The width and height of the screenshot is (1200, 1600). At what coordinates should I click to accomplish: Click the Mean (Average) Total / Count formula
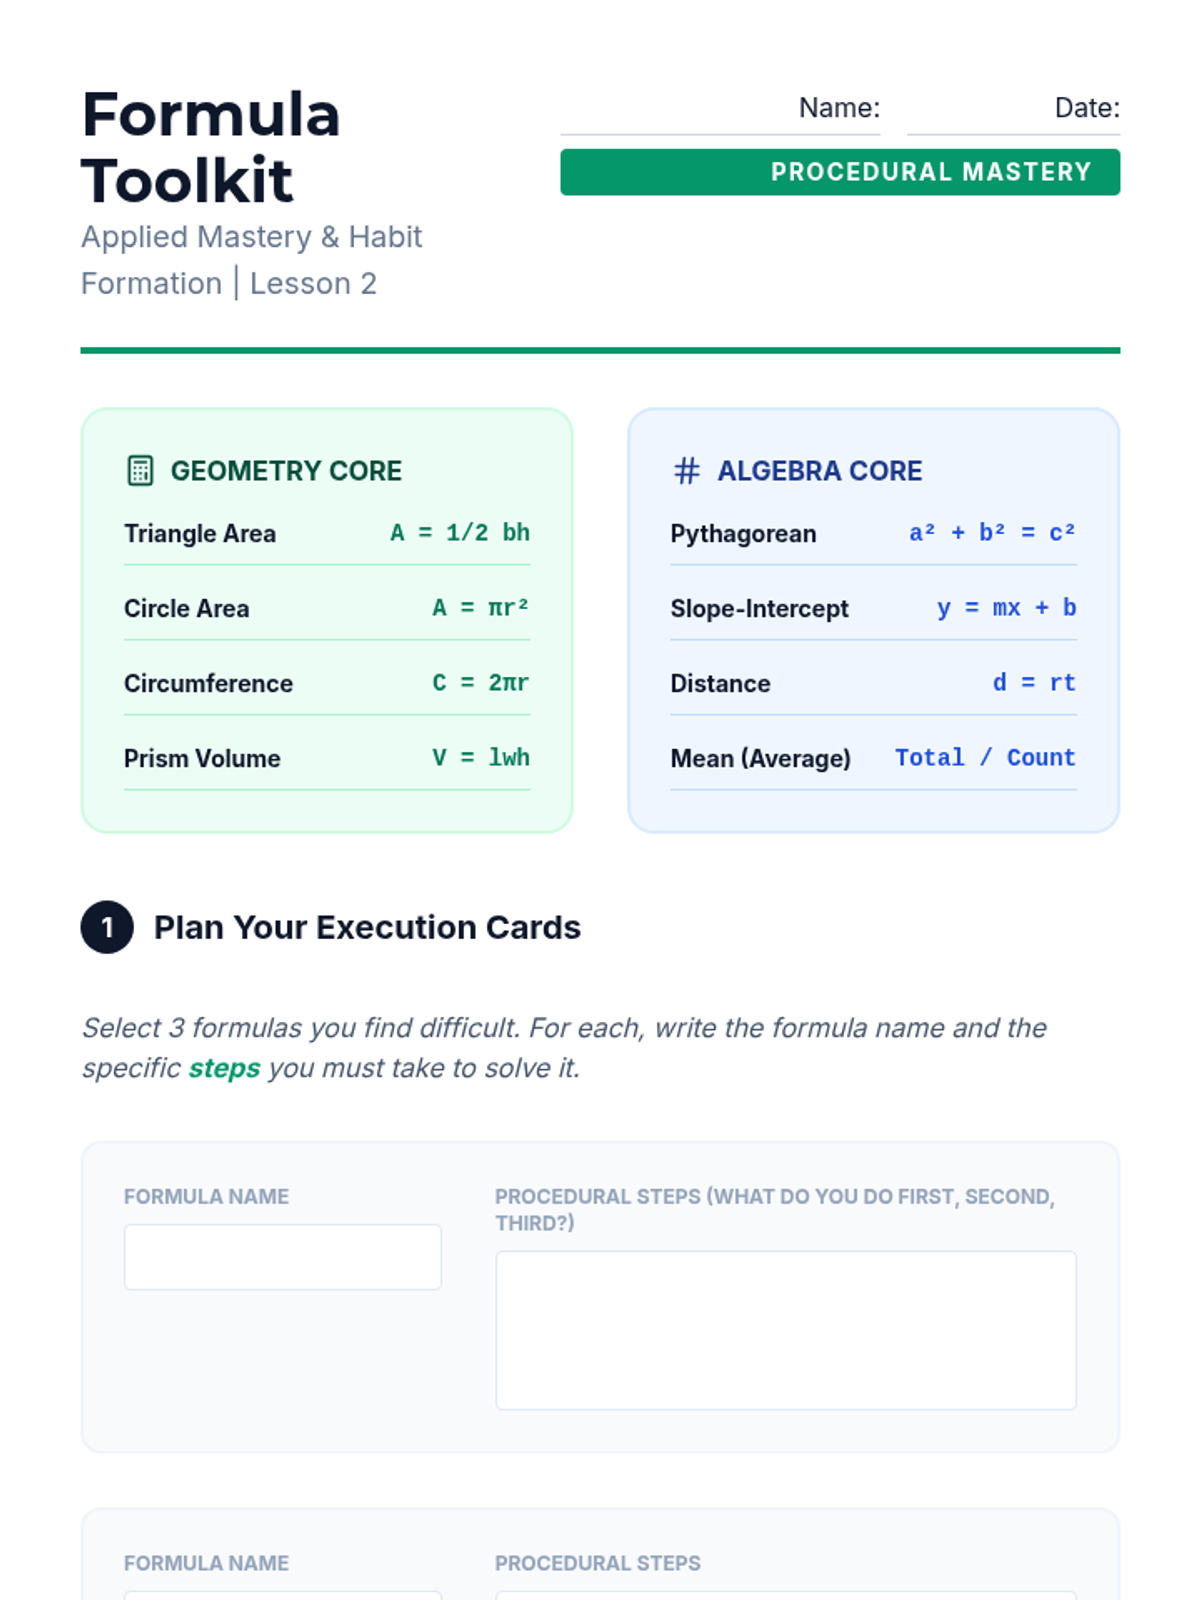[984, 758]
